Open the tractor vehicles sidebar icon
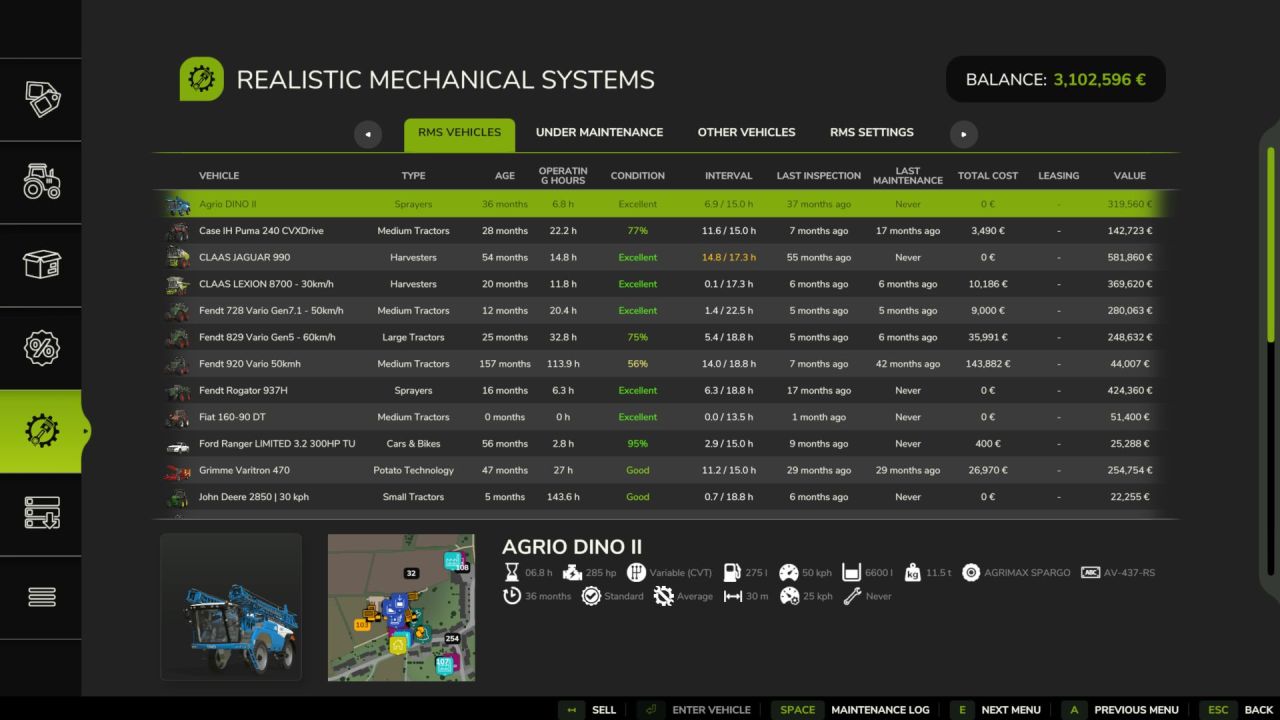 pos(41,182)
